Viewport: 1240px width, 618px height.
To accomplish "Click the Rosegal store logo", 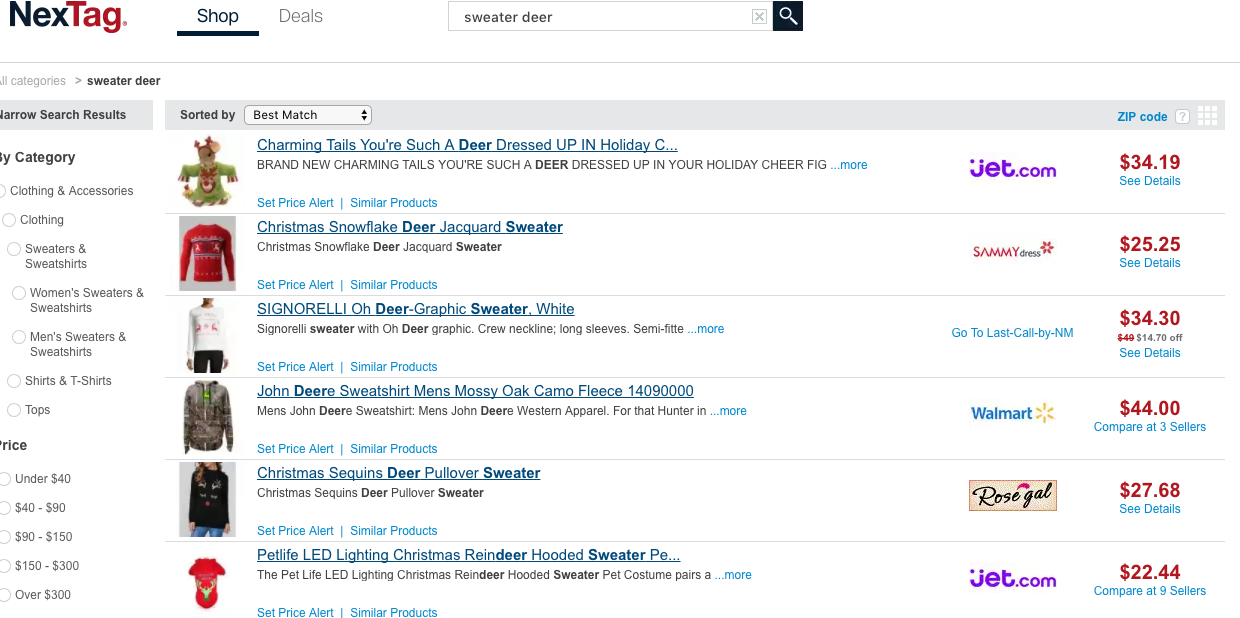I will pyautogui.click(x=1013, y=495).
